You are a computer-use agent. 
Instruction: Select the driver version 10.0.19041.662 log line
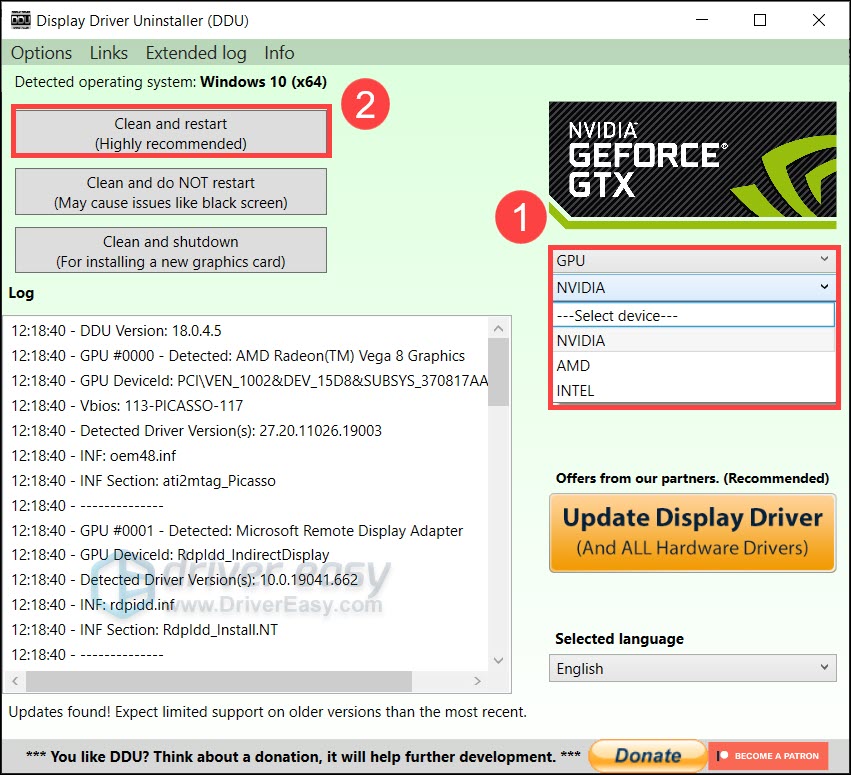click(185, 580)
